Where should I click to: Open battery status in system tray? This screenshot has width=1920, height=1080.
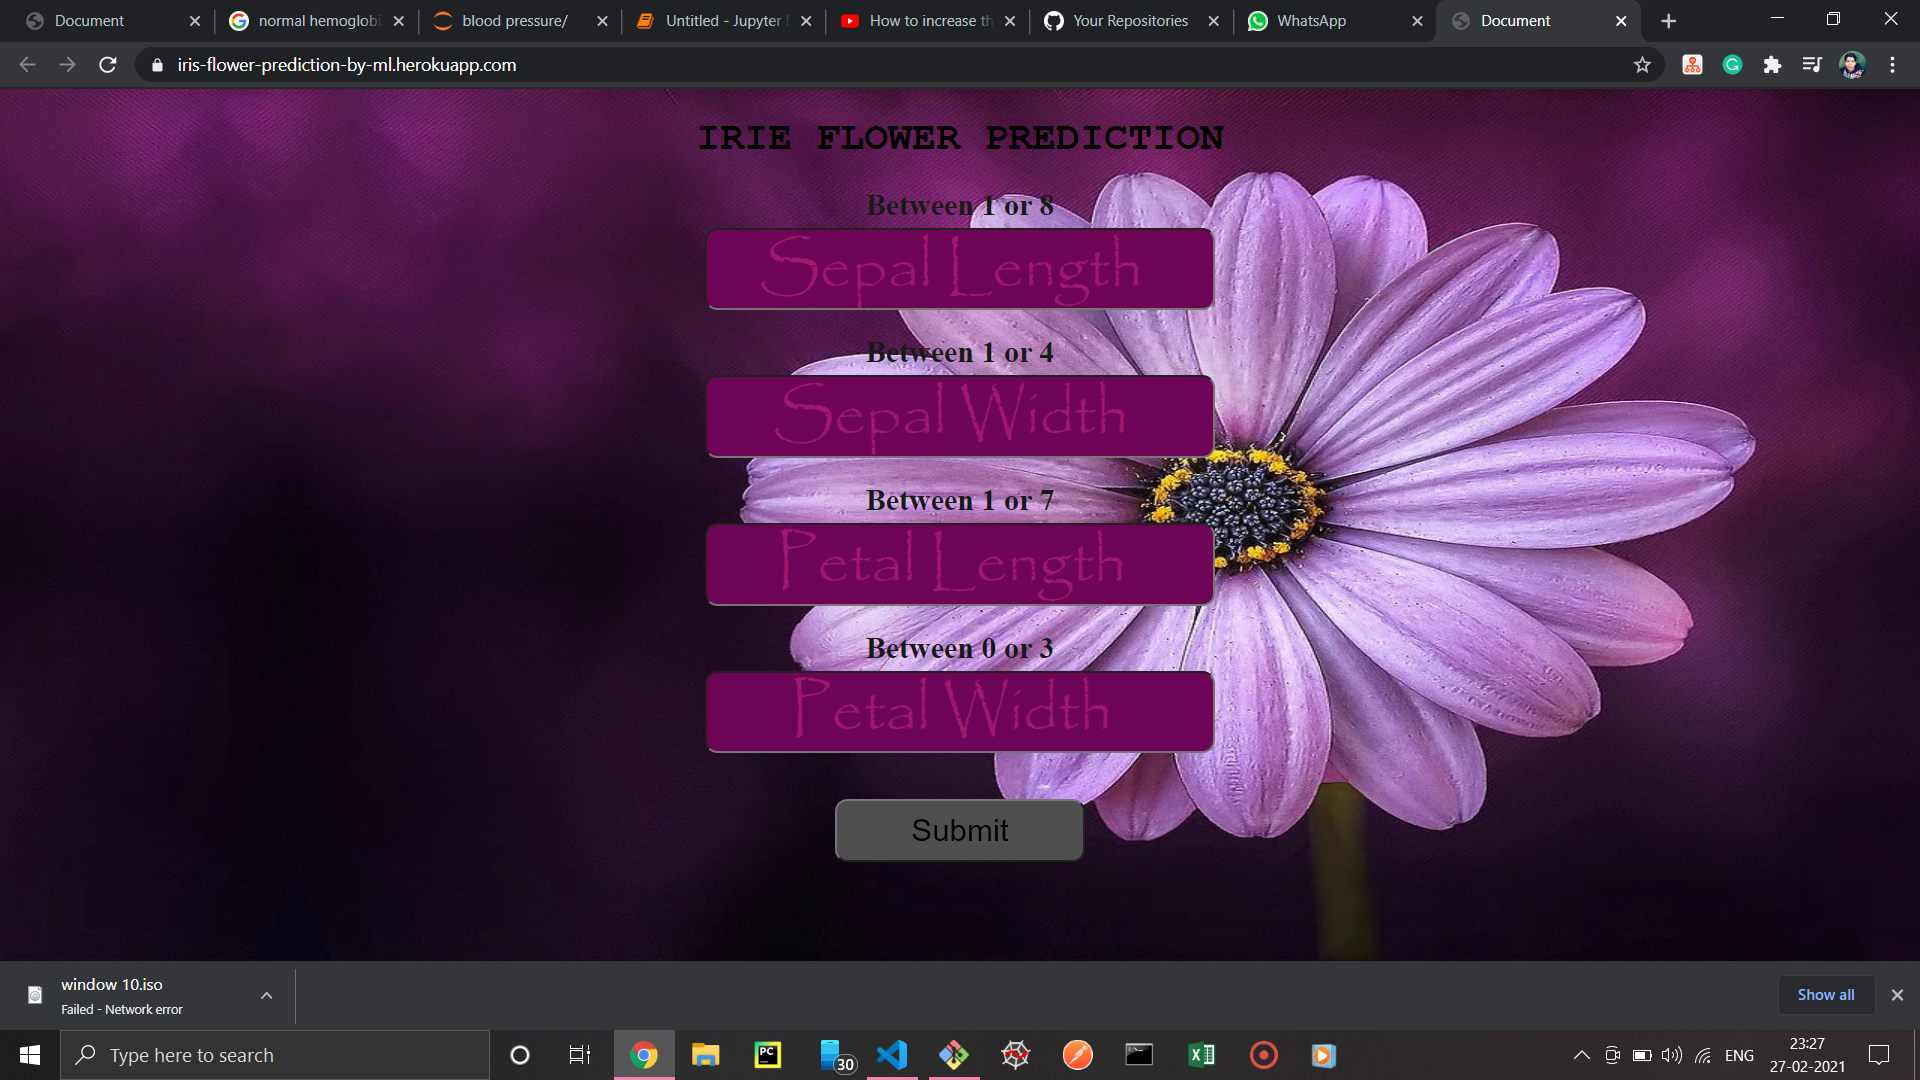(1642, 1055)
